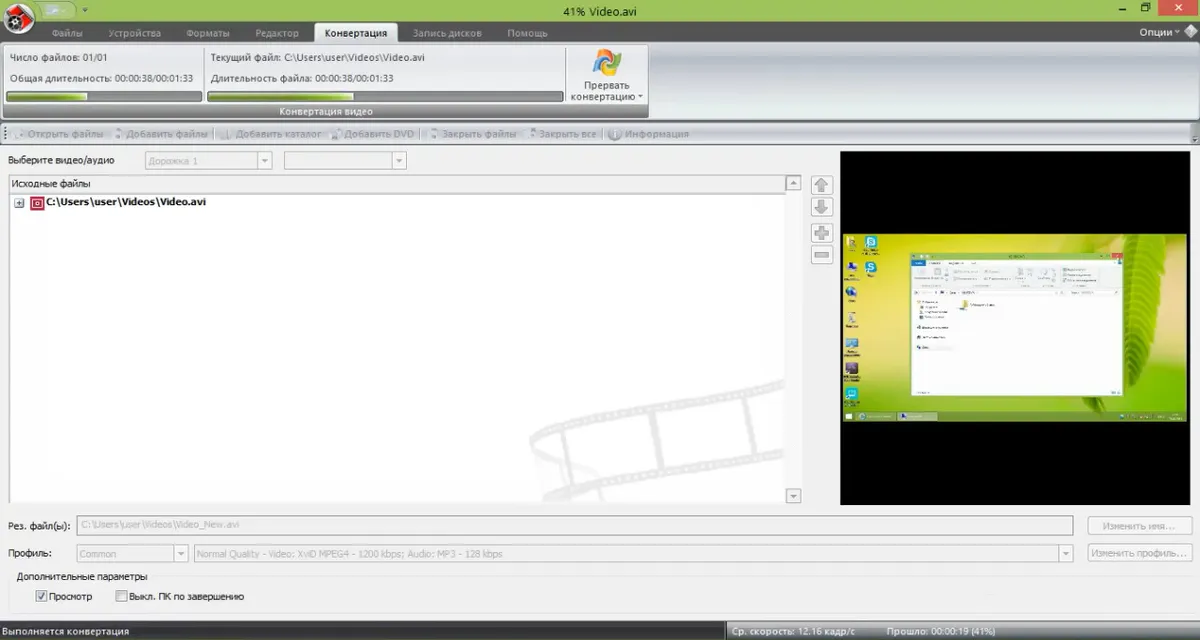Click the Прервать конвертацию icon

(607, 64)
